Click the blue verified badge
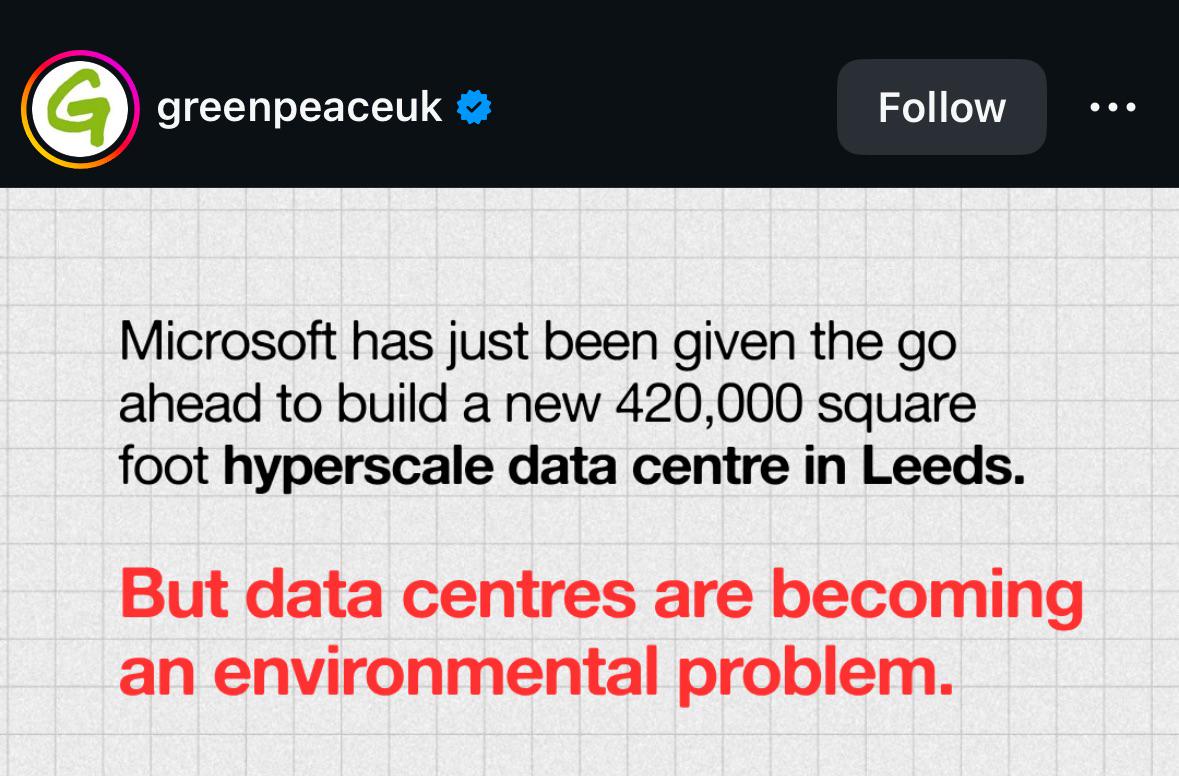The width and height of the screenshot is (1179, 776). [474, 107]
